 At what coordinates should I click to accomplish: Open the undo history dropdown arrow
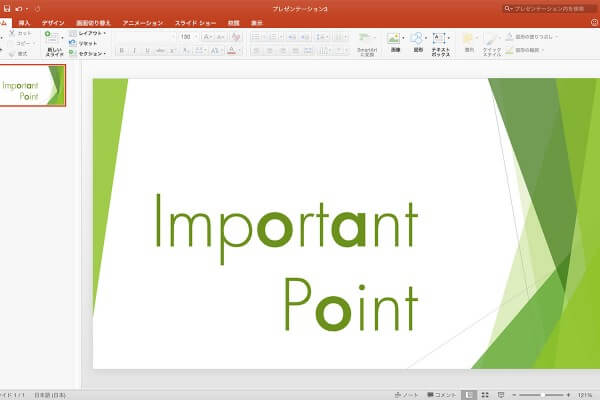point(27,8)
